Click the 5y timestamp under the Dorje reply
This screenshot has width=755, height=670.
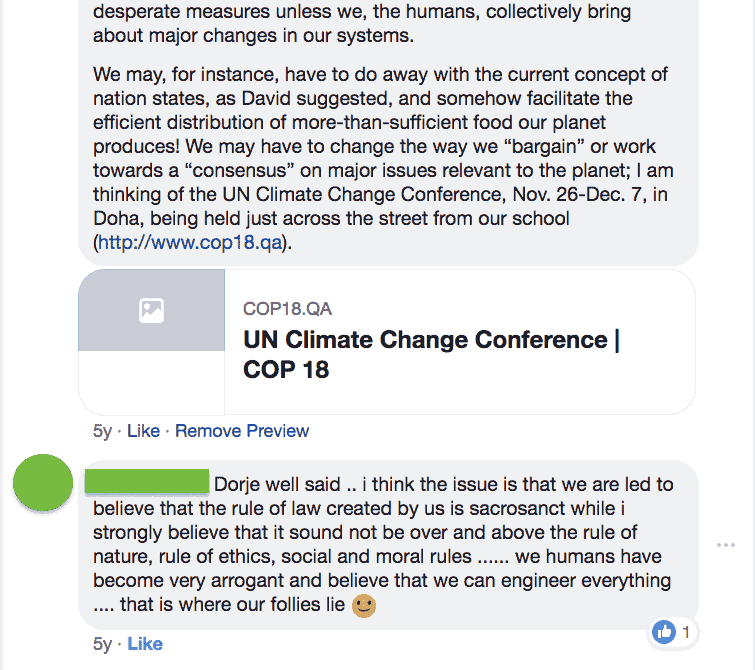pyautogui.click(x=102, y=644)
